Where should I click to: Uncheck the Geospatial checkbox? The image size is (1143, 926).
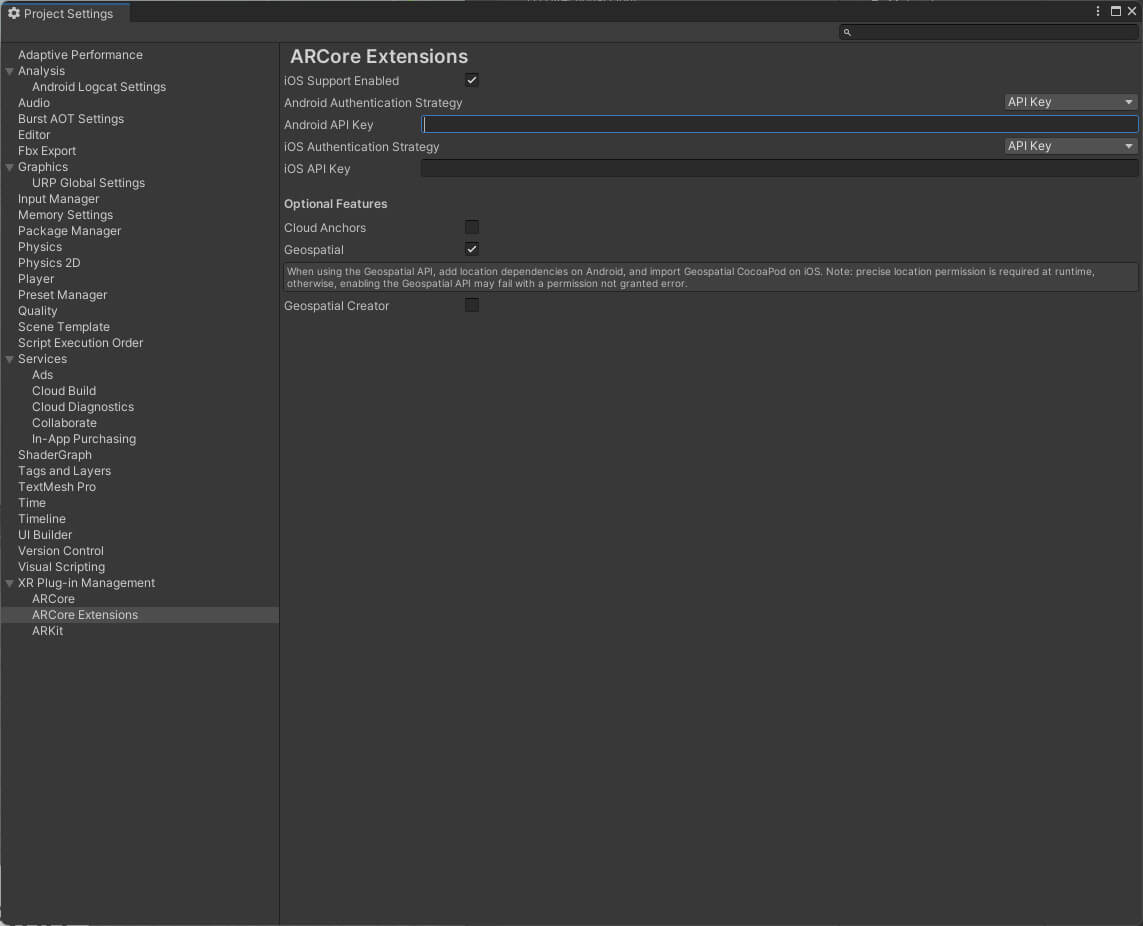tap(472, 249)
